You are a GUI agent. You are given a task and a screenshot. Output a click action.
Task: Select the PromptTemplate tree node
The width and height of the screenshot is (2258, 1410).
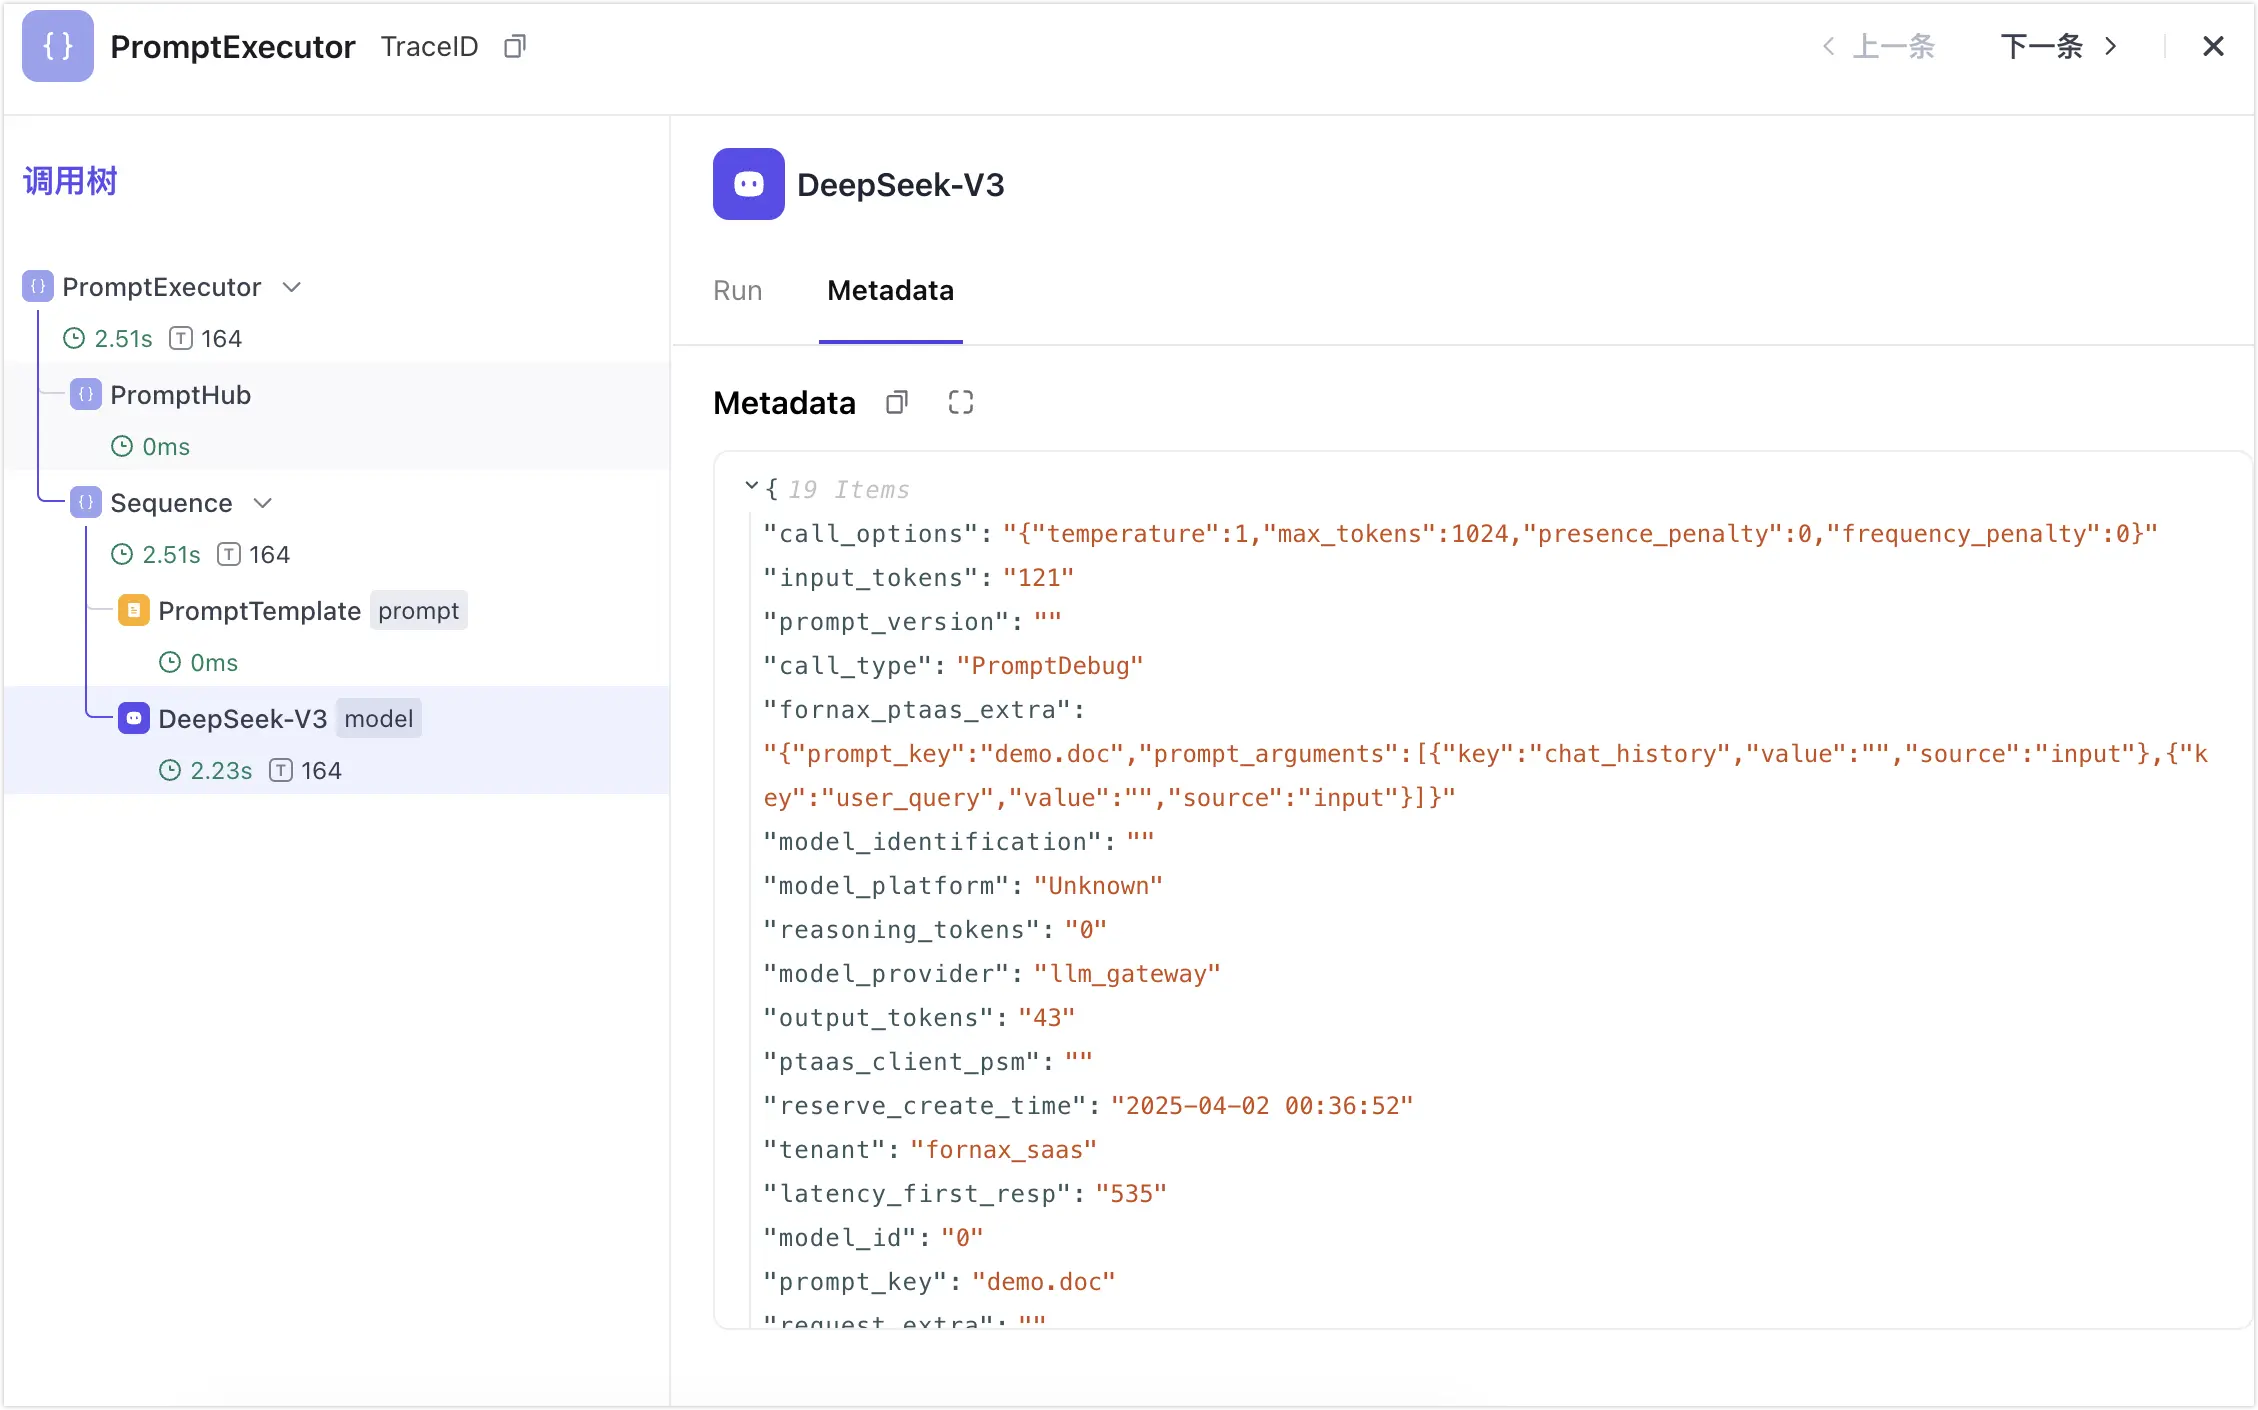259,611
